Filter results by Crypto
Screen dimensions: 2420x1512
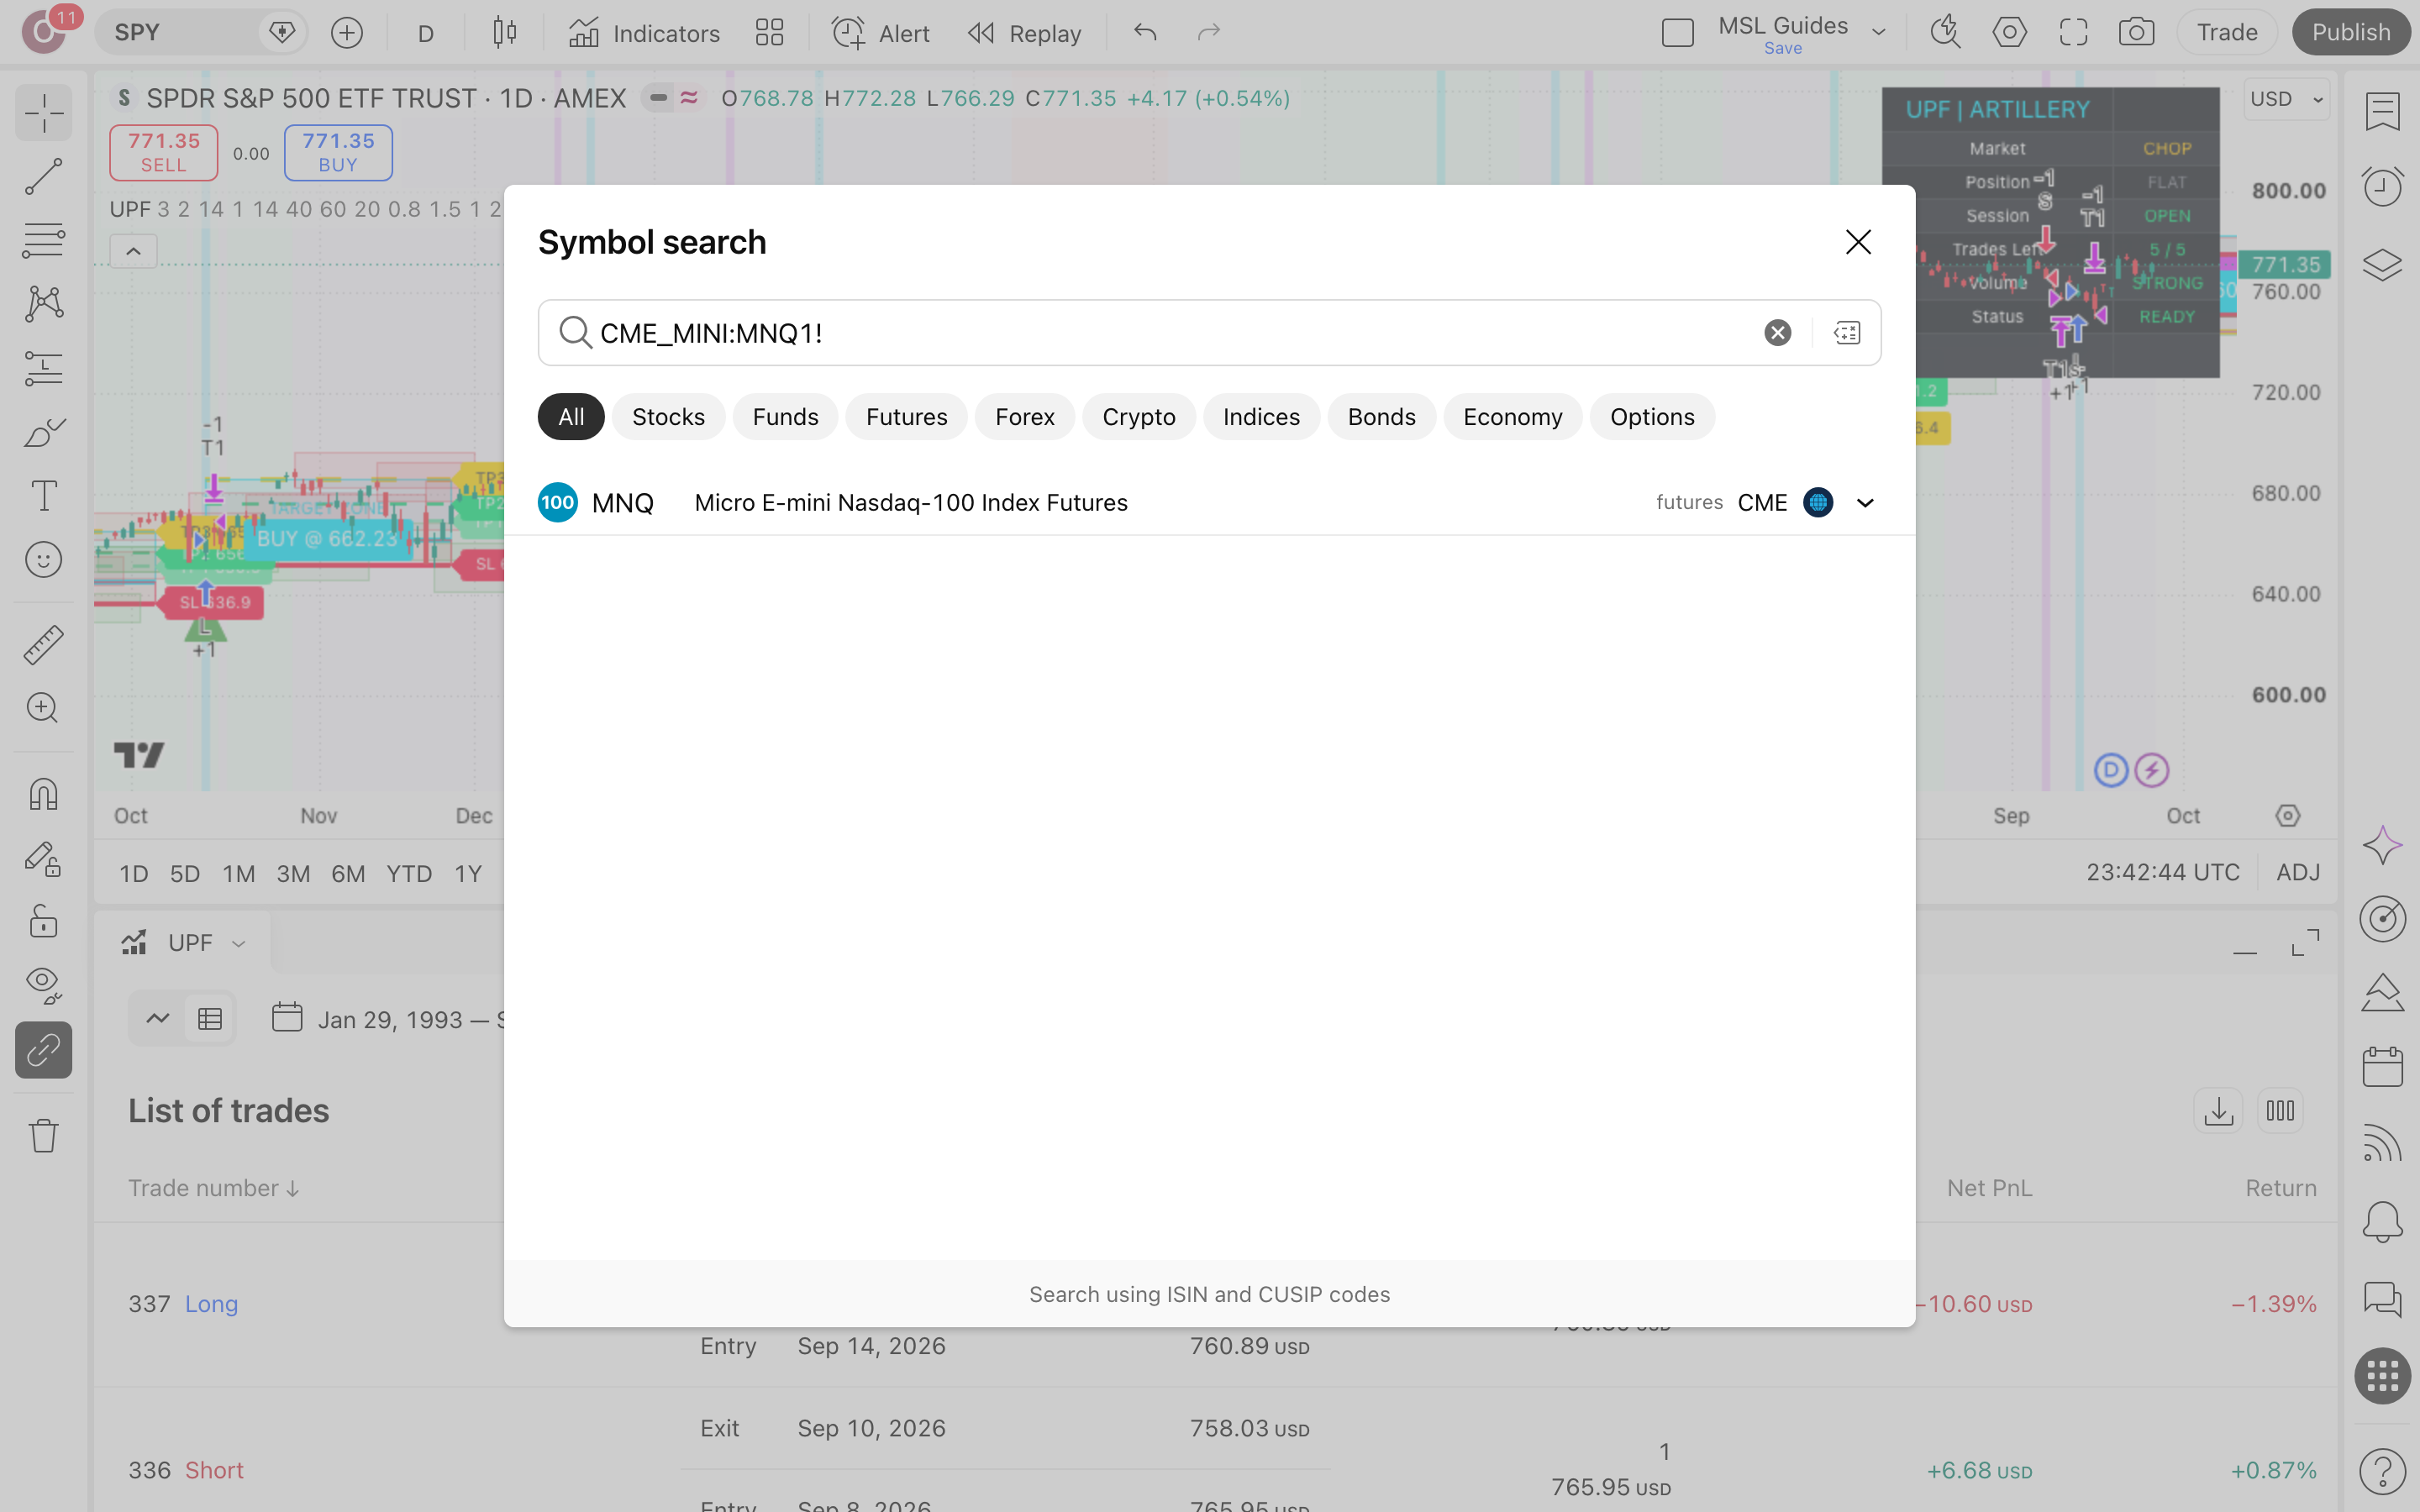point(1139,417)
